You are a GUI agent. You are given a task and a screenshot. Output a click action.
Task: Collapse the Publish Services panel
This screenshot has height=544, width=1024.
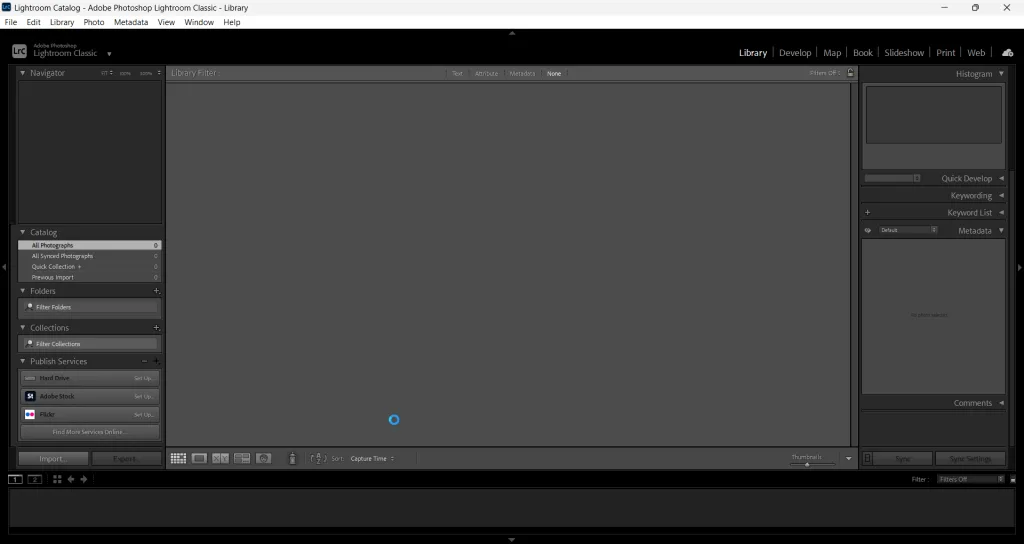[x=23, y=361]
